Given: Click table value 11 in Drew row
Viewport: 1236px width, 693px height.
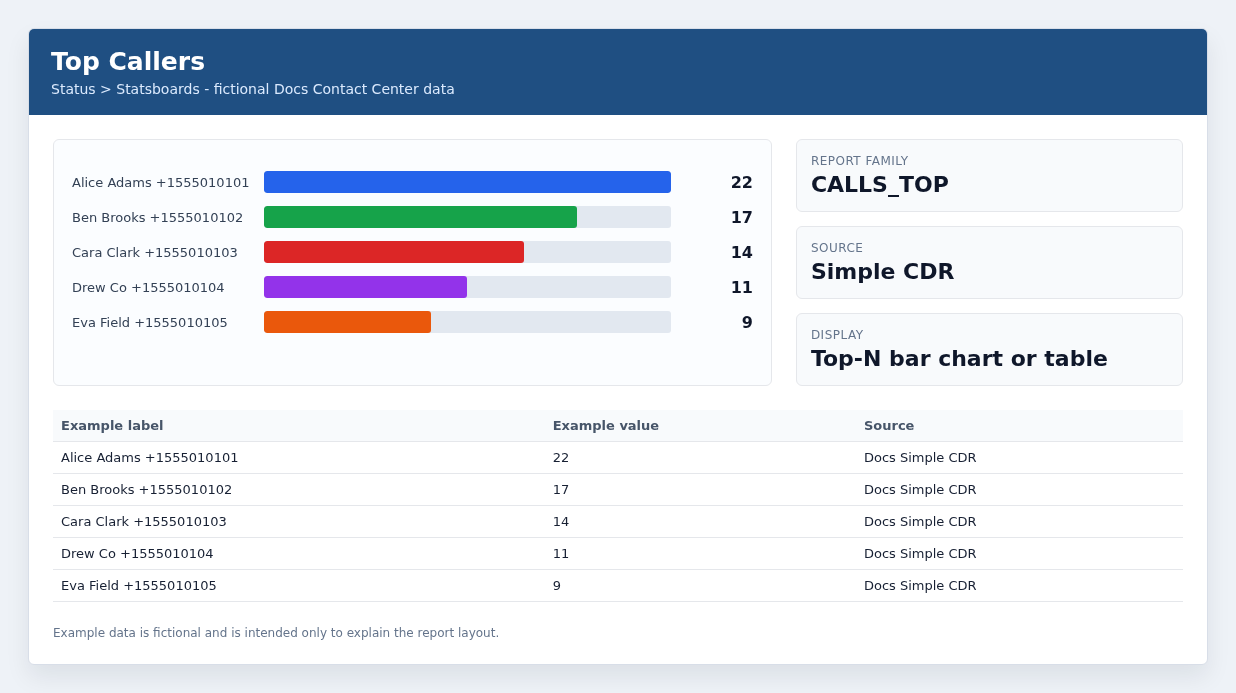Looking at the screenshot, I should (x=561, y=553).
